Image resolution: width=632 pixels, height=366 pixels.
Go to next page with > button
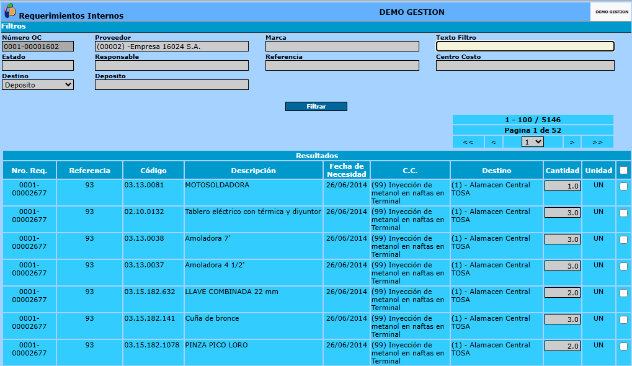(x=572, y=142)
